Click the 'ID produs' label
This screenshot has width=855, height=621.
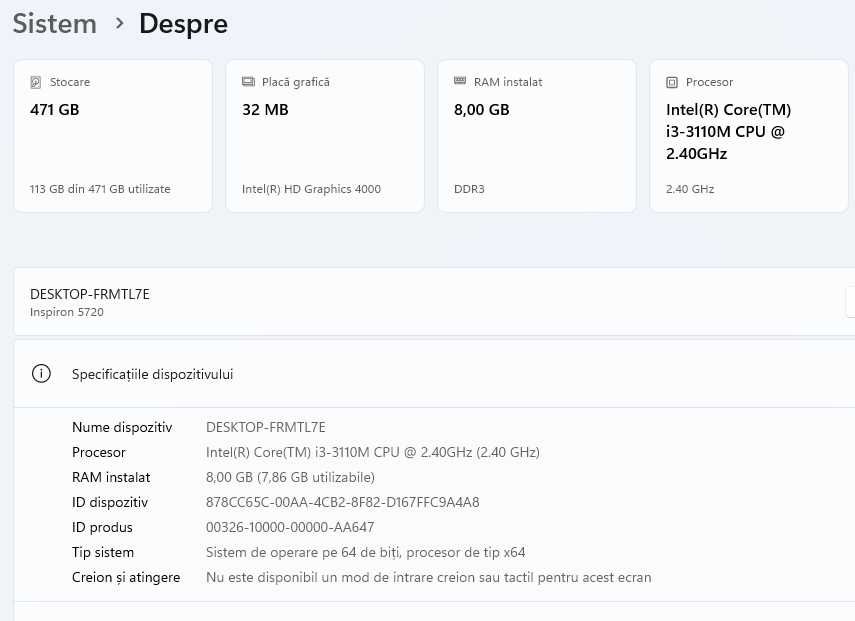point(103,528)
